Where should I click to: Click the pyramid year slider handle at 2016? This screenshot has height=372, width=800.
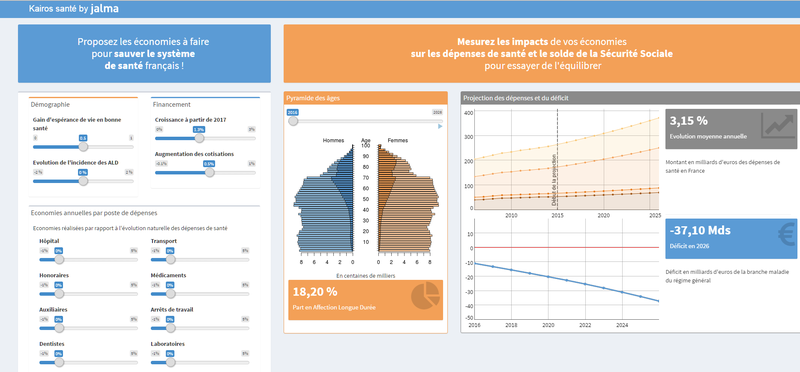click(293, 121)
